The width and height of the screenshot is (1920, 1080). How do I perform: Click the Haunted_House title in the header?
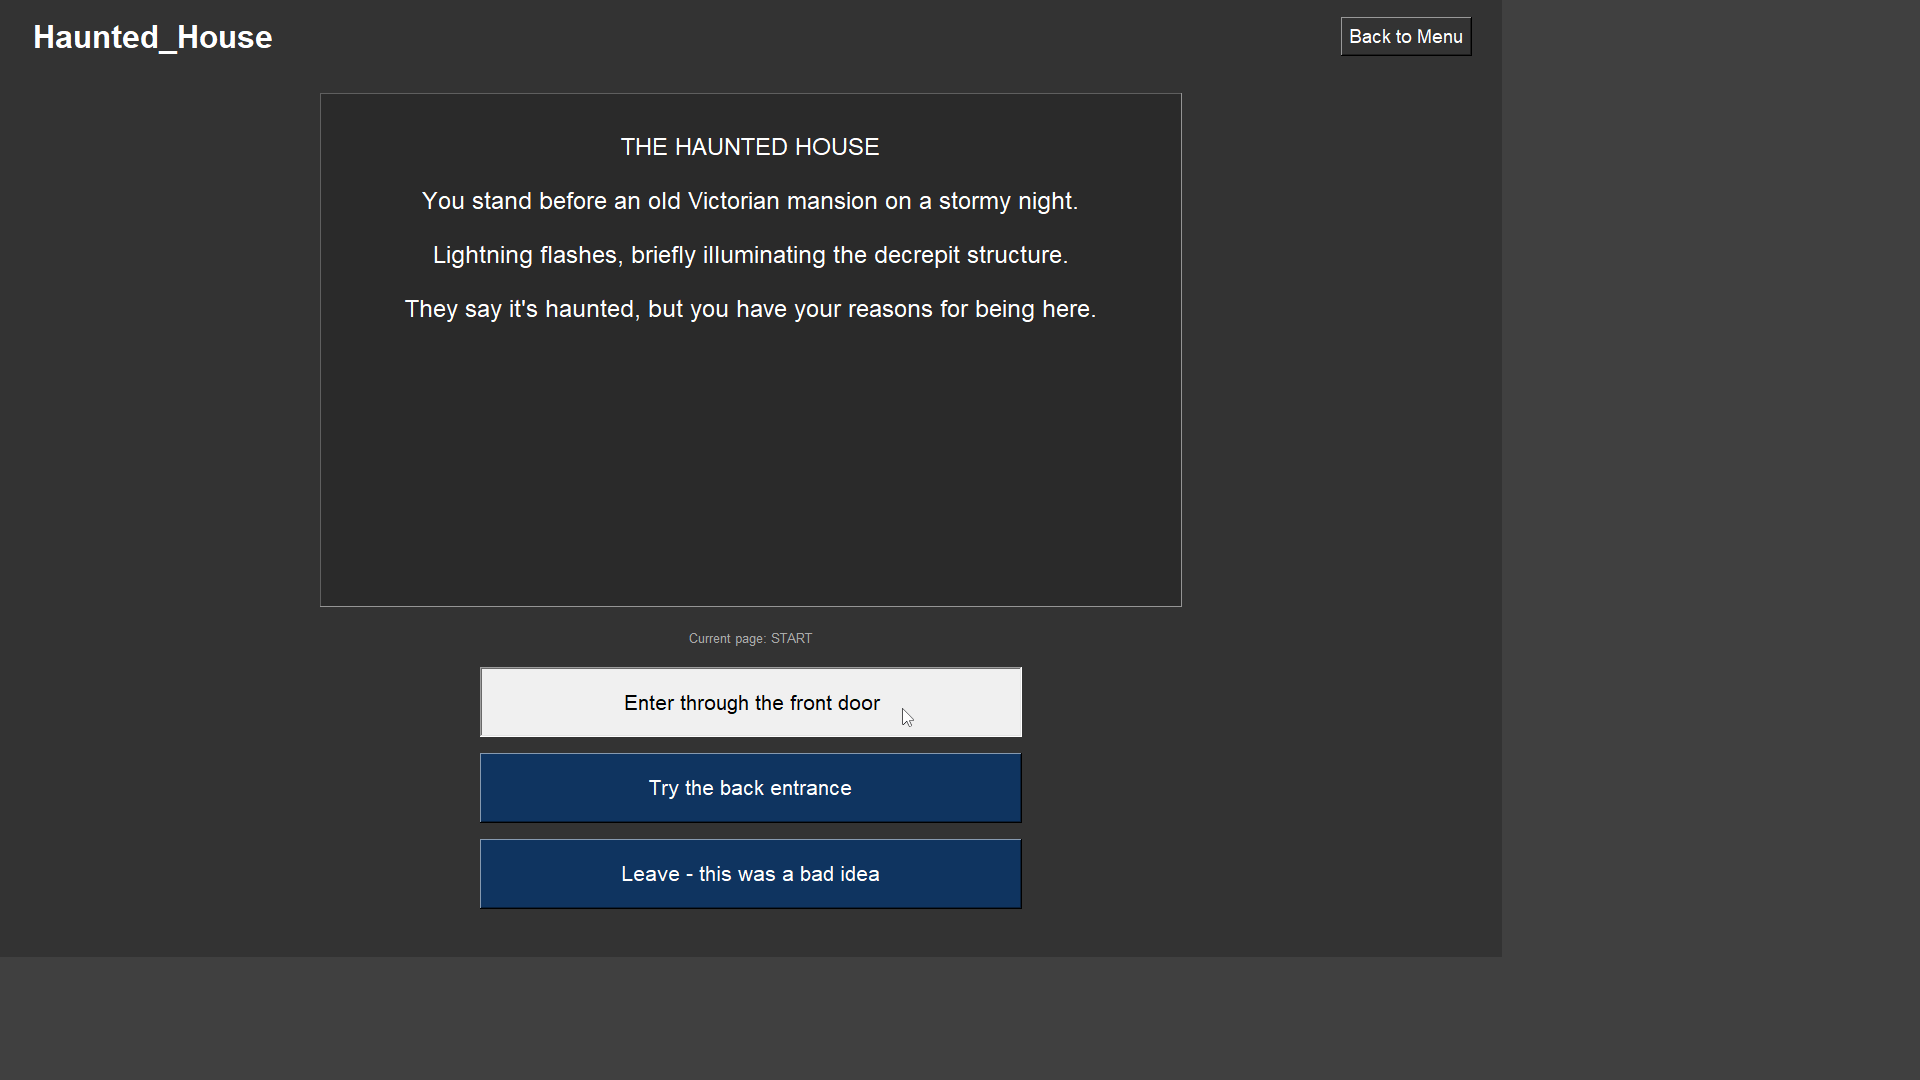coord(153,37)
